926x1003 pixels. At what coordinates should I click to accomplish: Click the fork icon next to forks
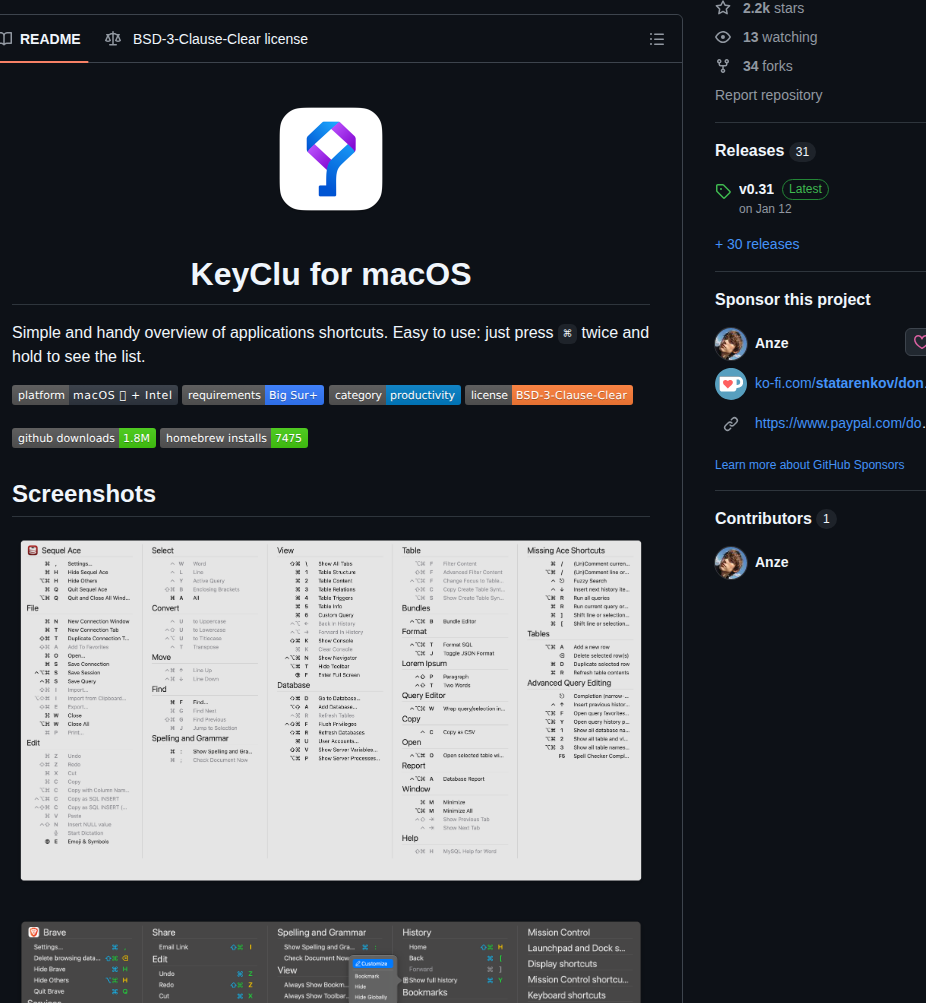723,66
